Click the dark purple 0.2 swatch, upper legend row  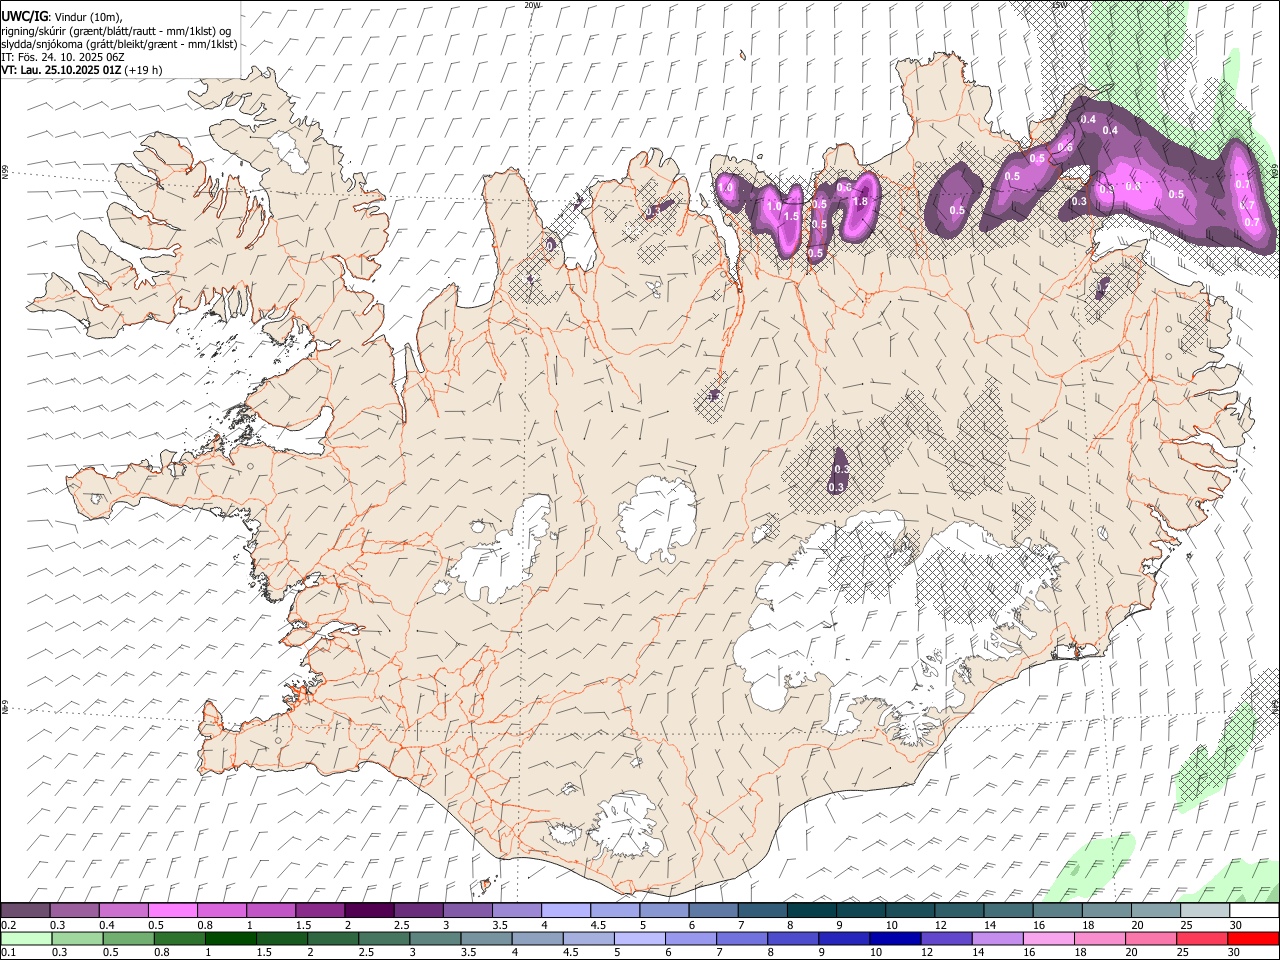(25, 910)
